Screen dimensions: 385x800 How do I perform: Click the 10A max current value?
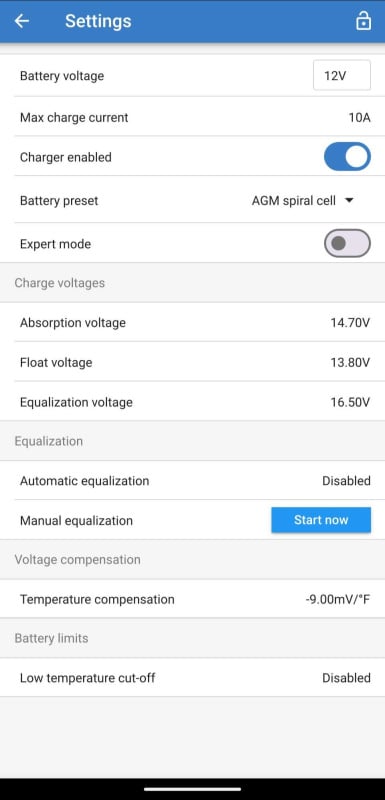pos(360,117)
